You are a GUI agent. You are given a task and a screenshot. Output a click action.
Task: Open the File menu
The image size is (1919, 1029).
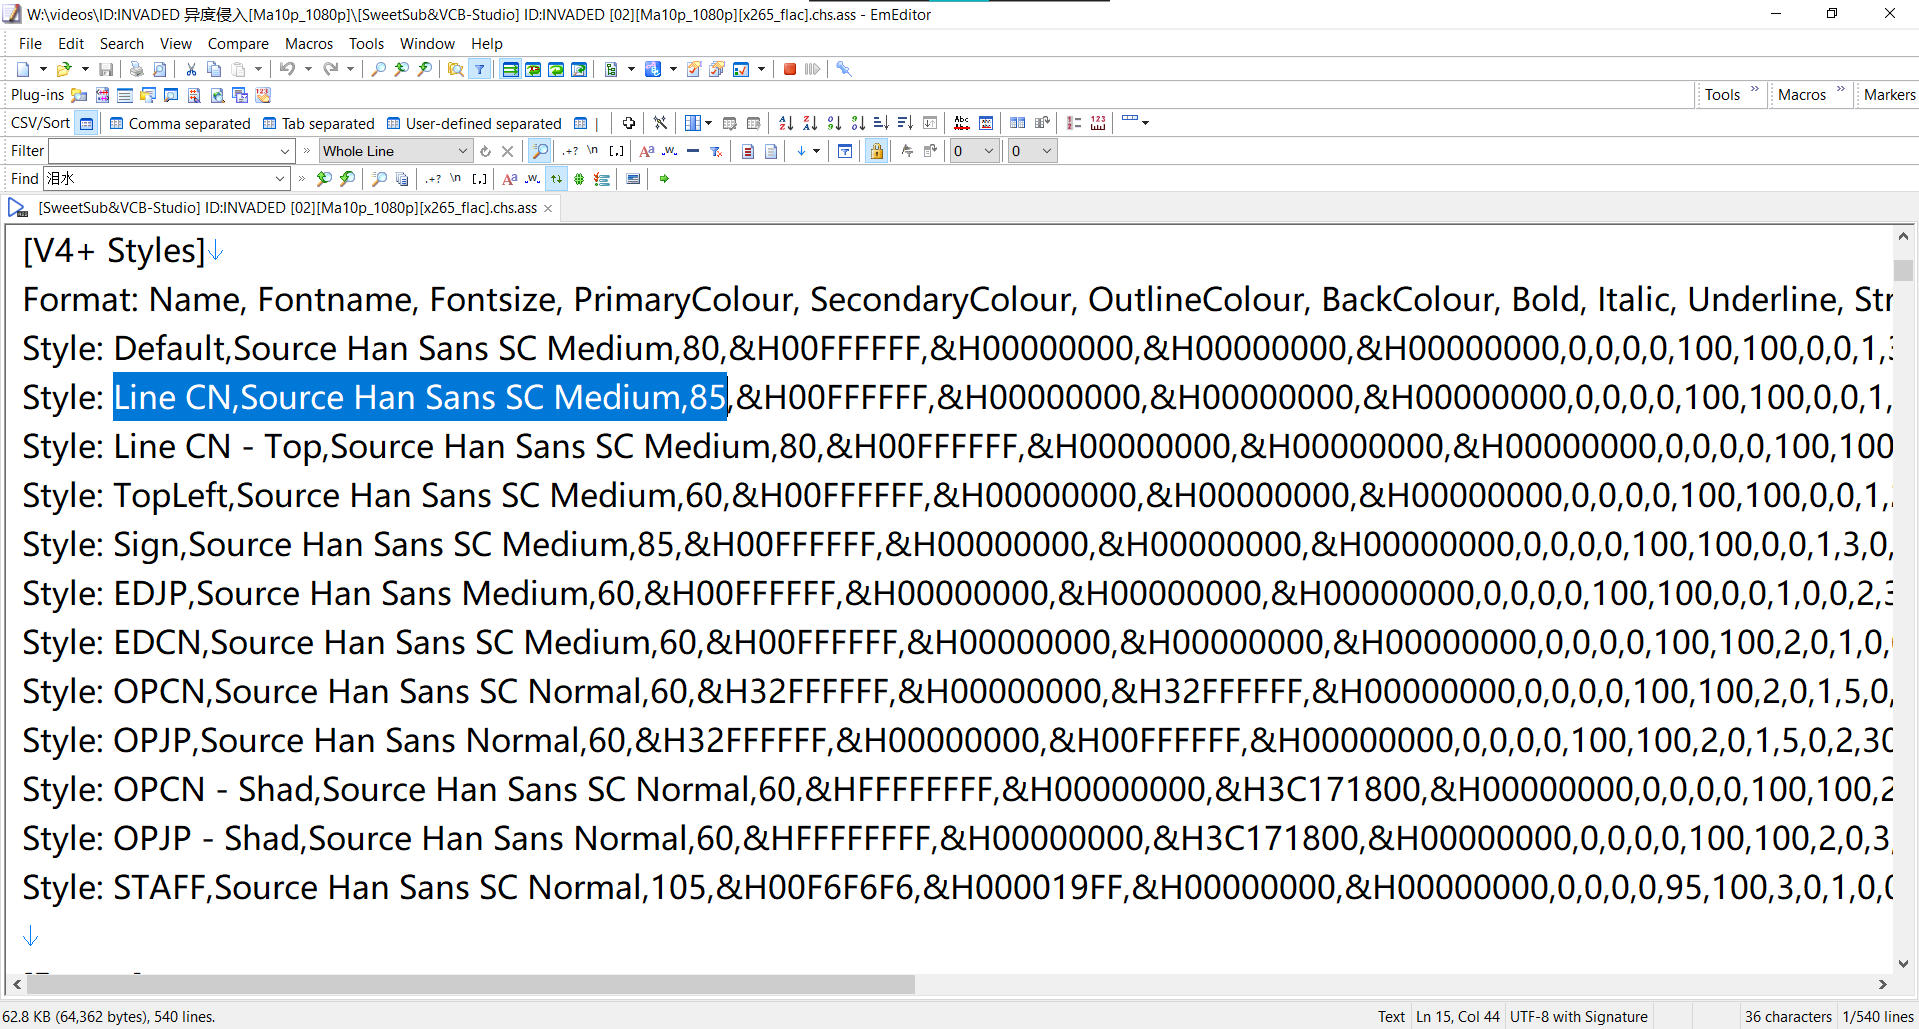coord(30,43)
